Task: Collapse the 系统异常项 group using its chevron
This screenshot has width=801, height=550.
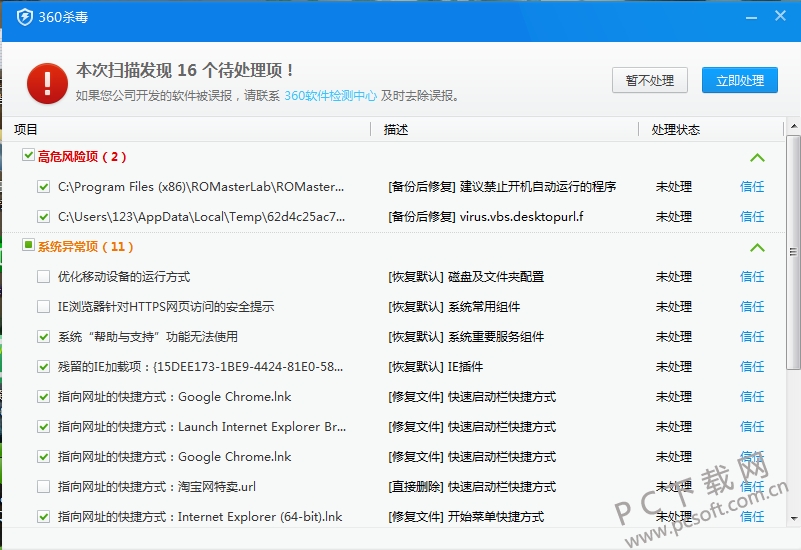Action: [x=757, y=247]
